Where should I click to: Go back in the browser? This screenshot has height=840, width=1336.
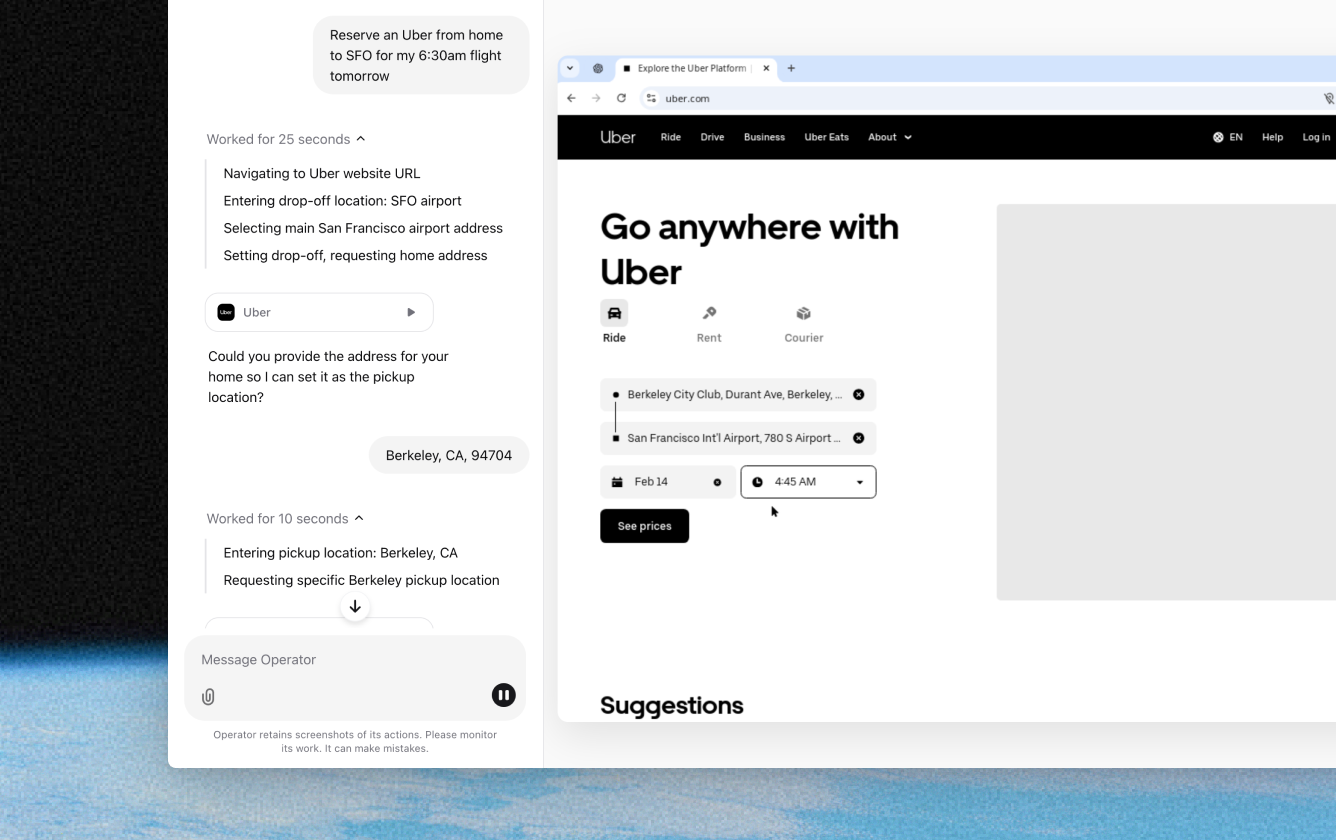(571, 98)
